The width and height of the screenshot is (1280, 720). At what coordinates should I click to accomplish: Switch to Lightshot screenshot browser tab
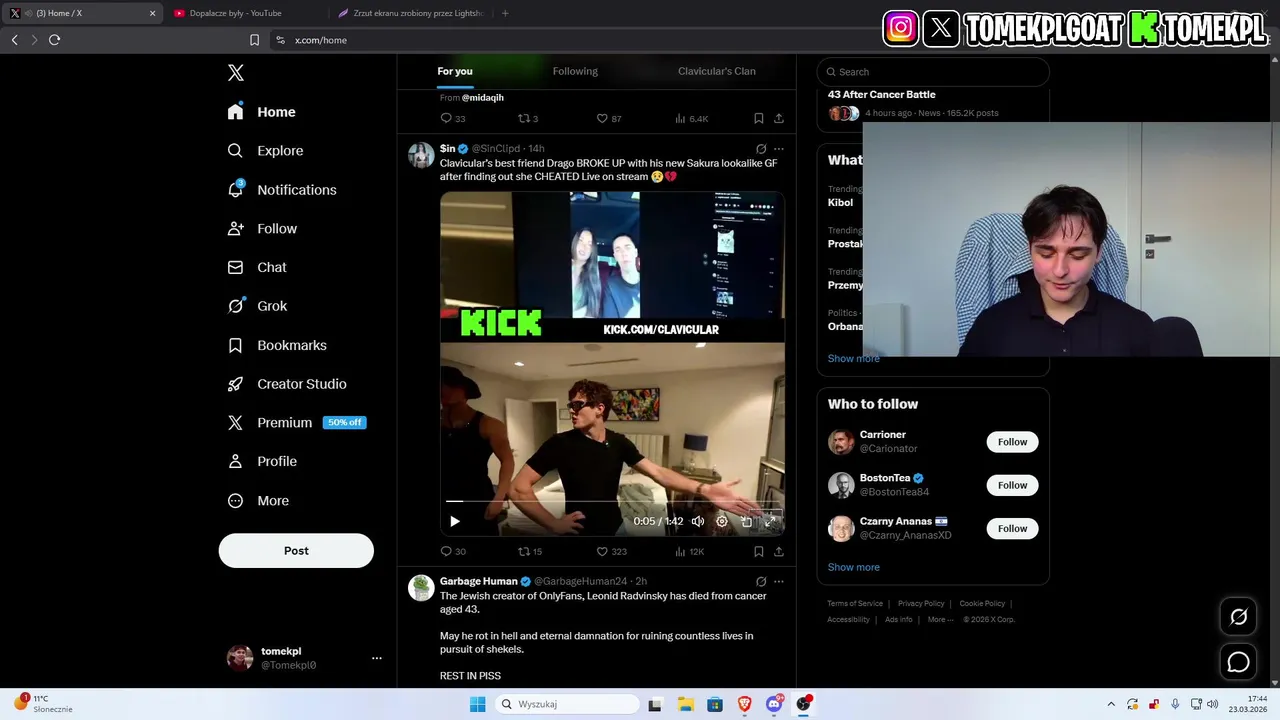[x=410, y=13]
